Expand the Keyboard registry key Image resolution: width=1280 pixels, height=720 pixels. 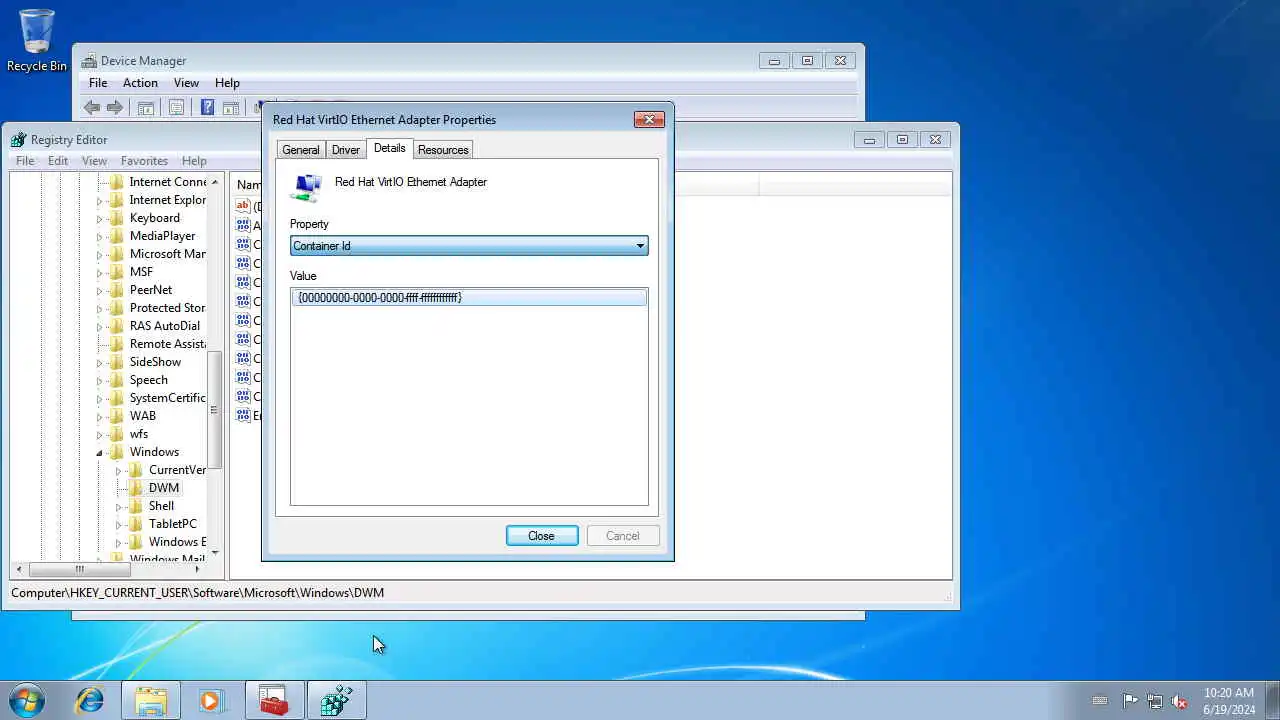click(x=99, y=218)
